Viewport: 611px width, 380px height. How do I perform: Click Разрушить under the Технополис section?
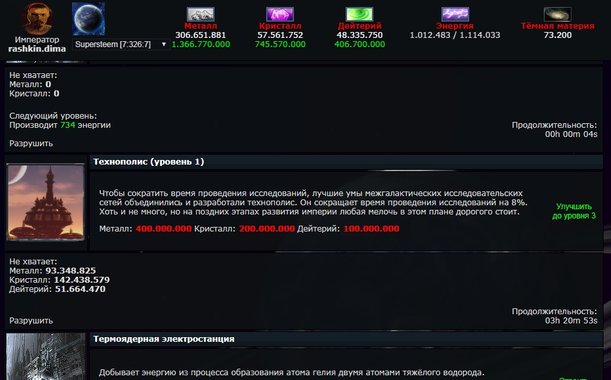click(31, 321)
